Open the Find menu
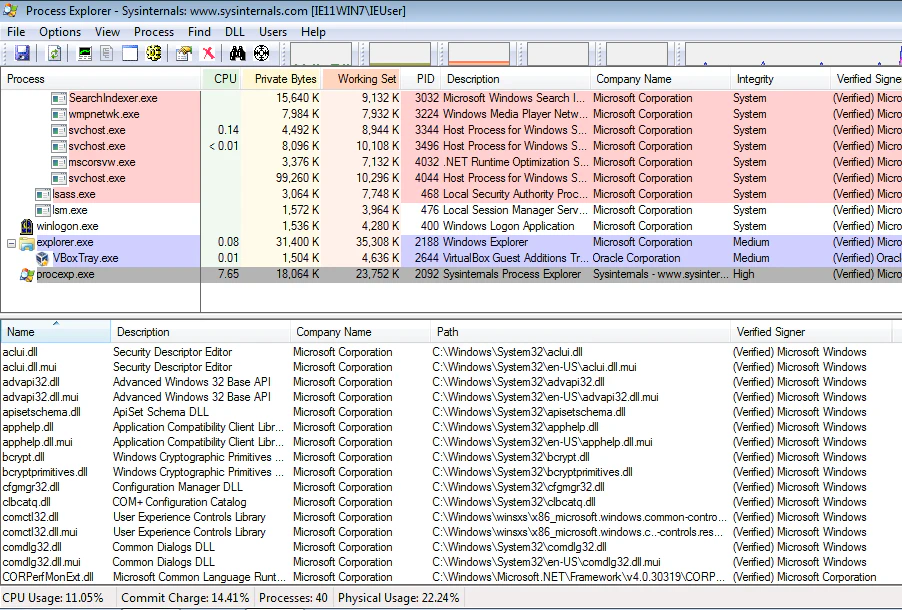This screenshot has height=610, width=902. click(x=199, y=32)
